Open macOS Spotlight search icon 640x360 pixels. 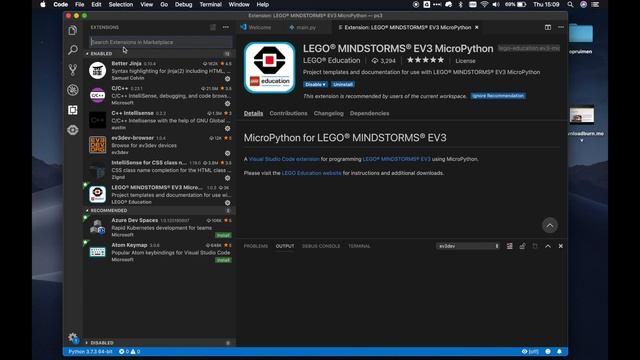point(570,4)
